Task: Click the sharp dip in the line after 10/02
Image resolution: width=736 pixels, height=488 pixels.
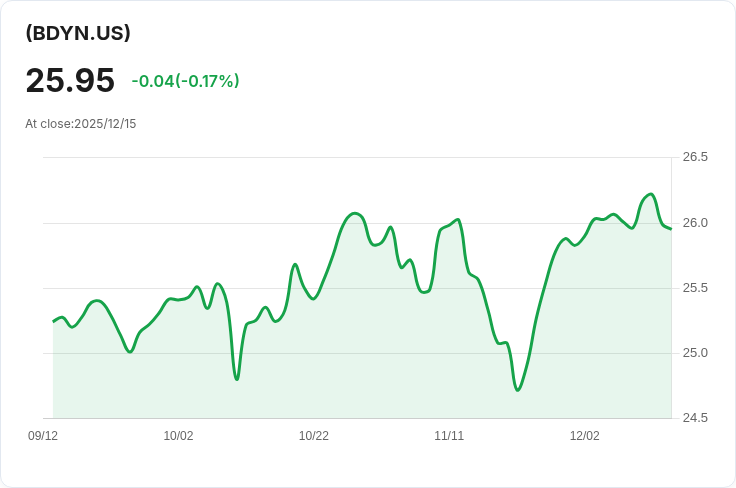Action: 237,379
